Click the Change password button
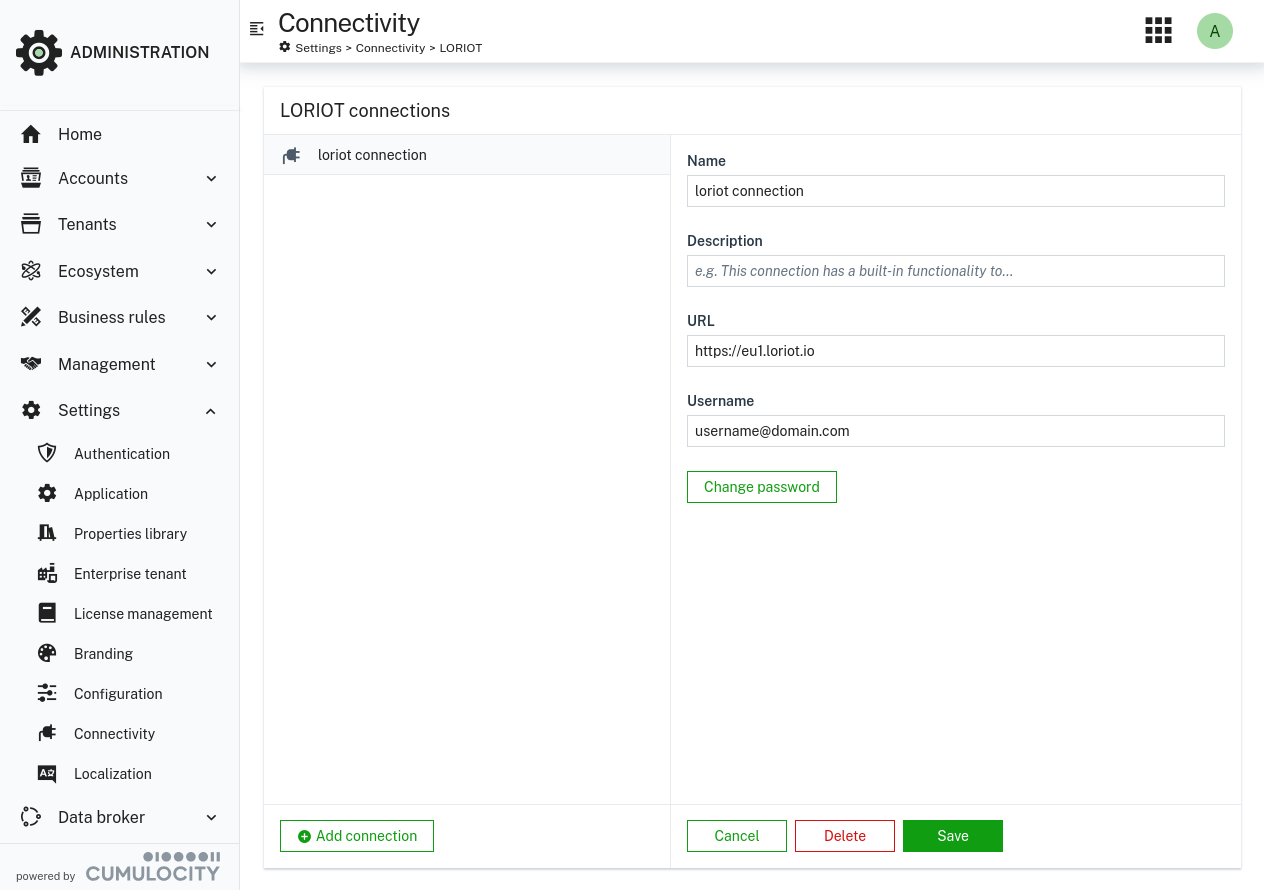The height and width of the screenshot is (890, 1264). [761, 487]
